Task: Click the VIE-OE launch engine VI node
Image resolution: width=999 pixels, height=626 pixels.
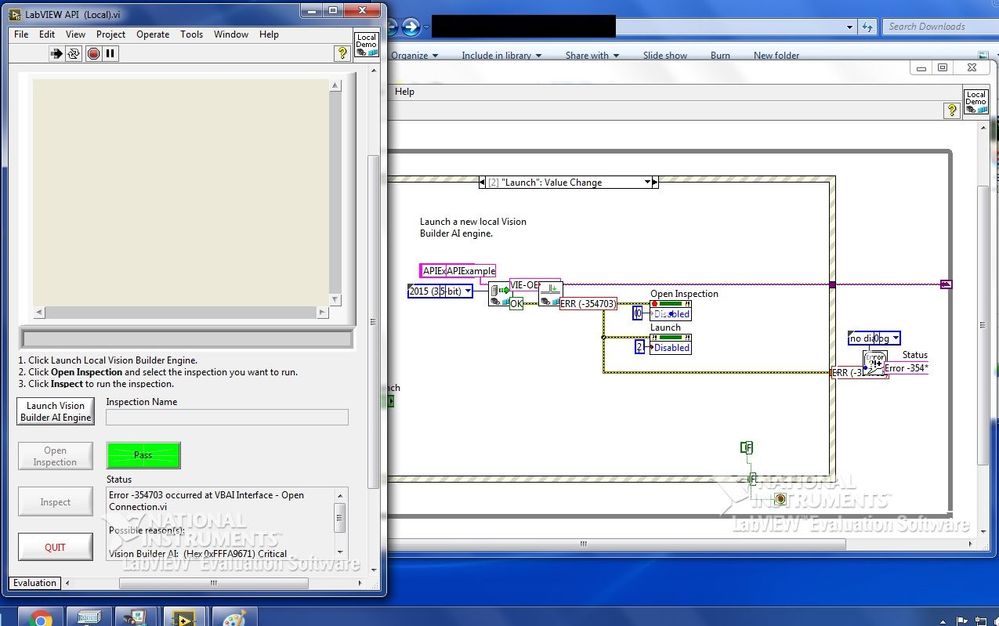Action: (499, 294)
